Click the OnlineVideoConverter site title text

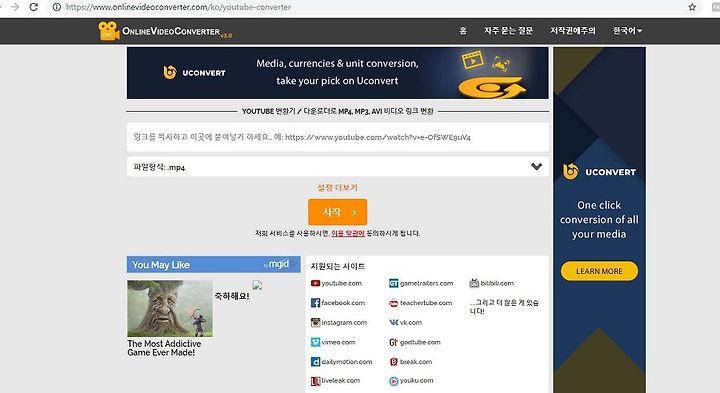click(171, 31)
